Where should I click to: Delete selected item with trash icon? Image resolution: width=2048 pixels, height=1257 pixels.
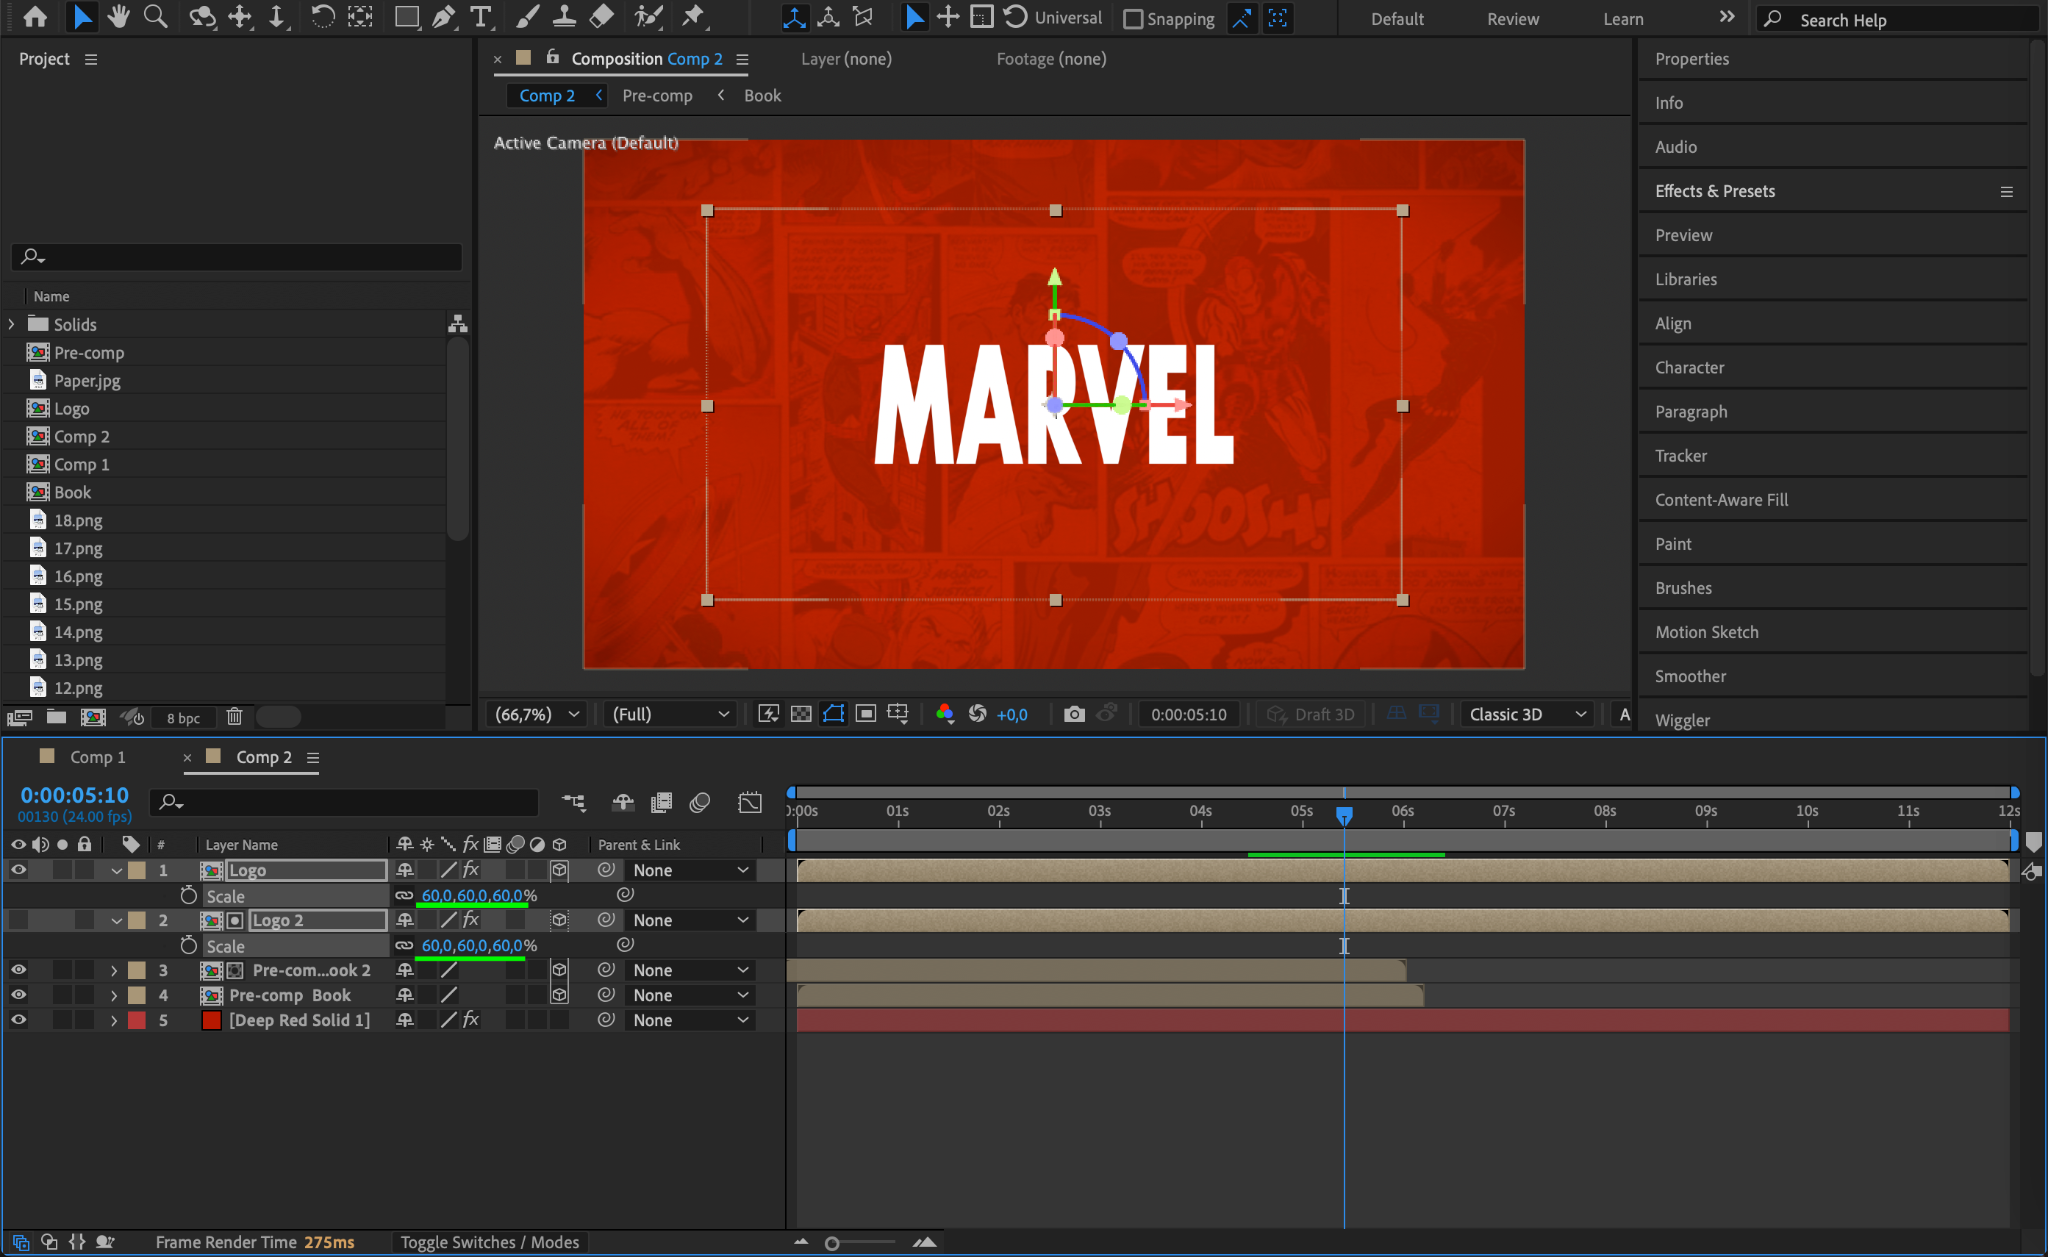[x=234, y=717]
